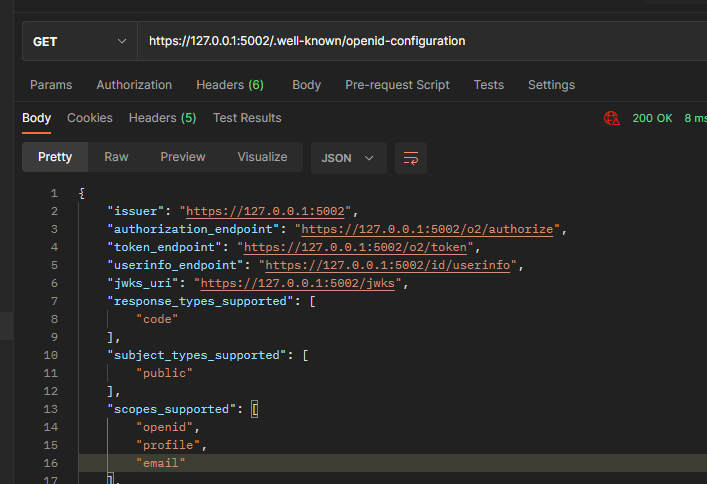Switch to Raw response view
This screenshot has width=707, height=484.
click(x=116, y=157)
